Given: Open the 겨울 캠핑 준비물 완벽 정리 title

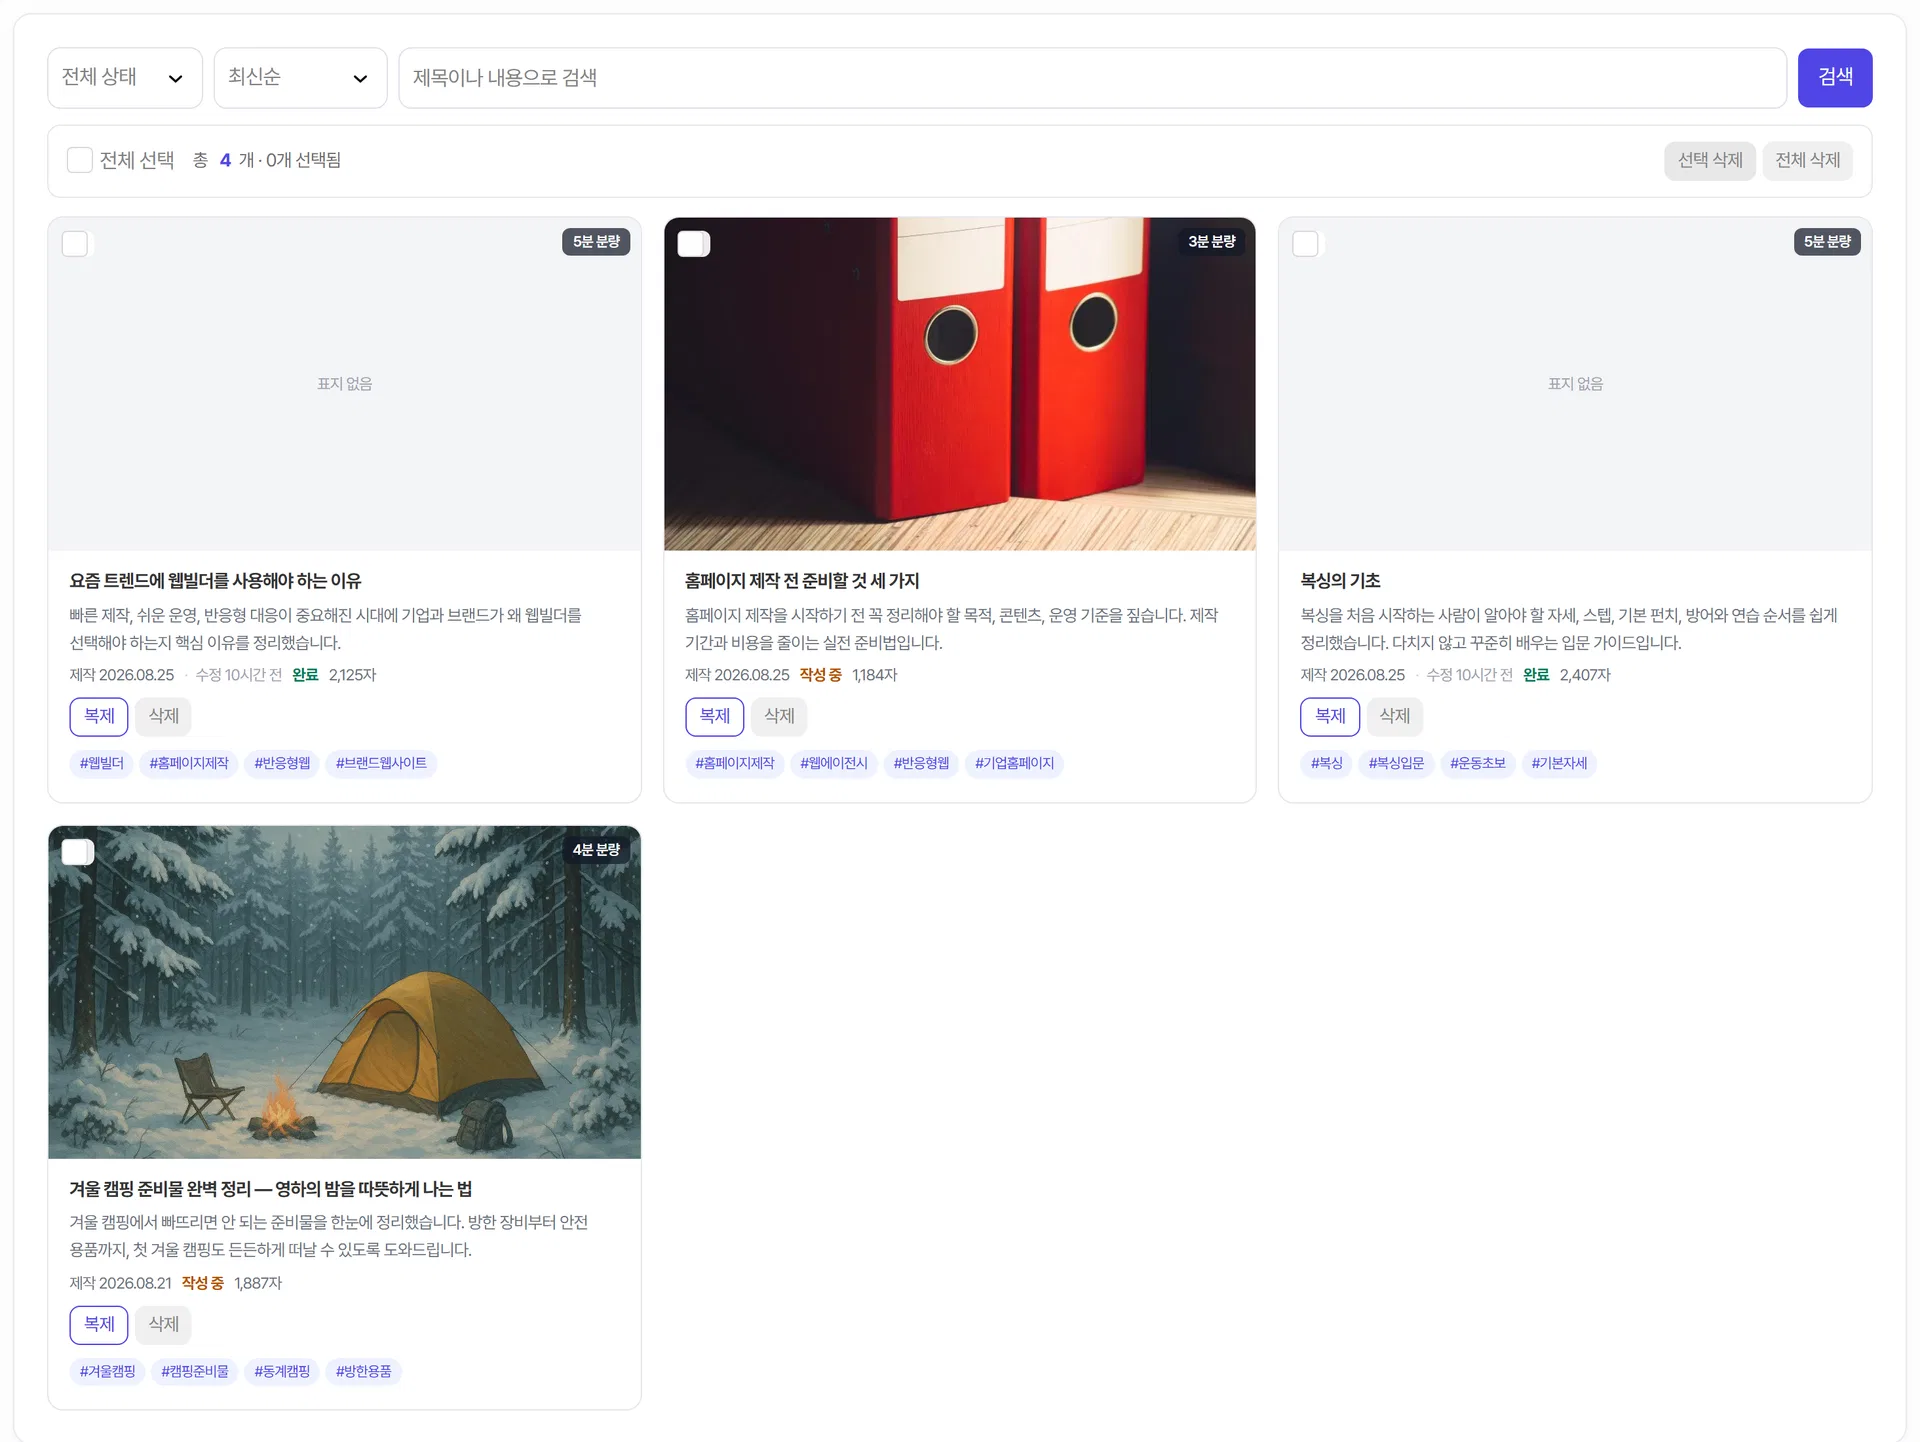Looking at the screenshot, I should click(270, 1189).
